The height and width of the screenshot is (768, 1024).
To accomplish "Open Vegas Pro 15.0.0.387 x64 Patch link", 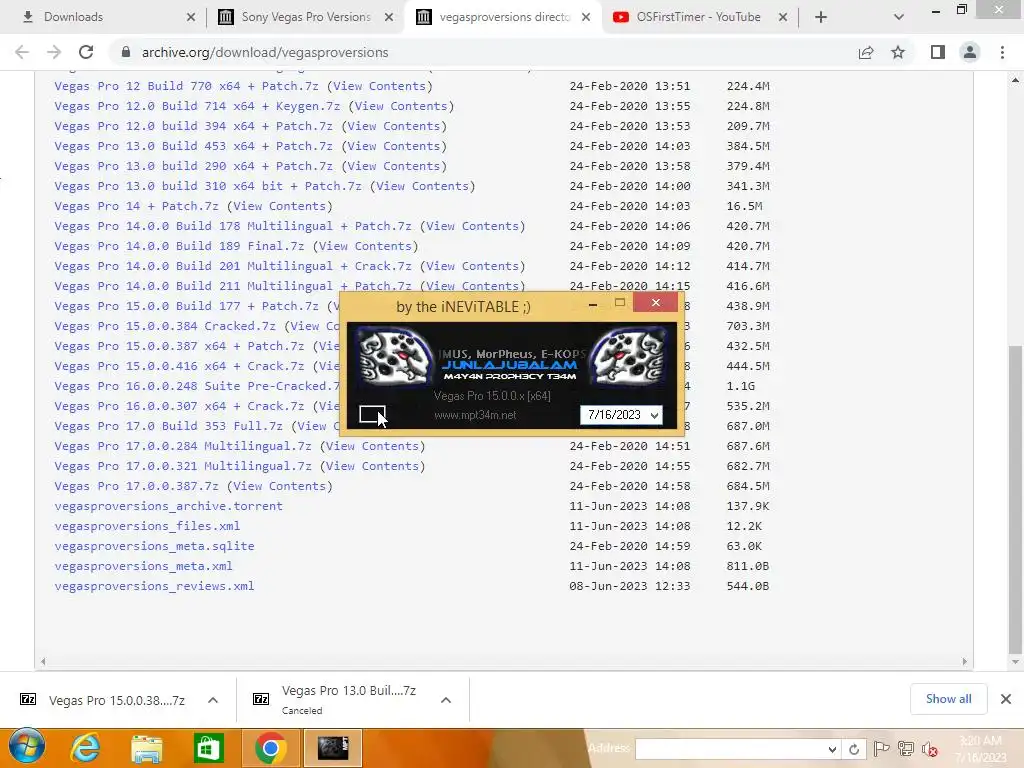I will click(179, 346).
